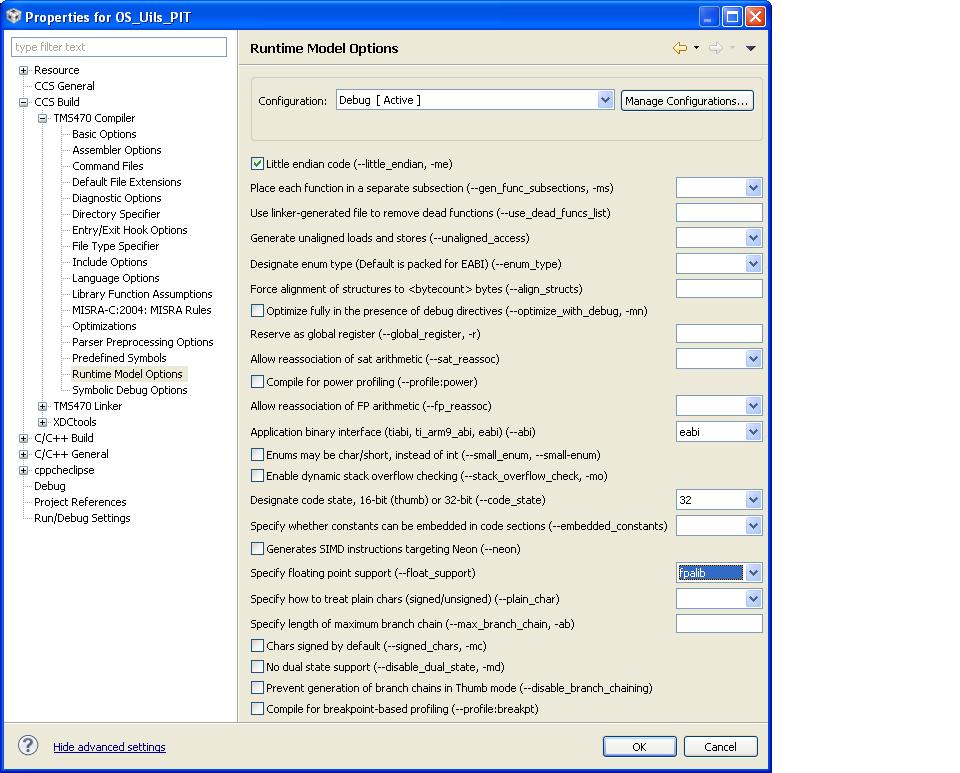
Task: Open embedded_constants dropdown
Action: click(753, 525)
